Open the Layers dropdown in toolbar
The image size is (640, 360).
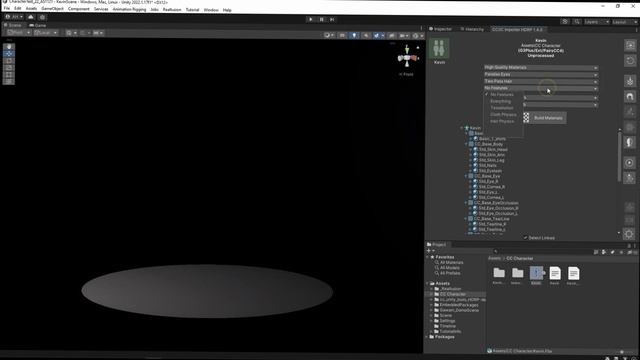[596, 22]
